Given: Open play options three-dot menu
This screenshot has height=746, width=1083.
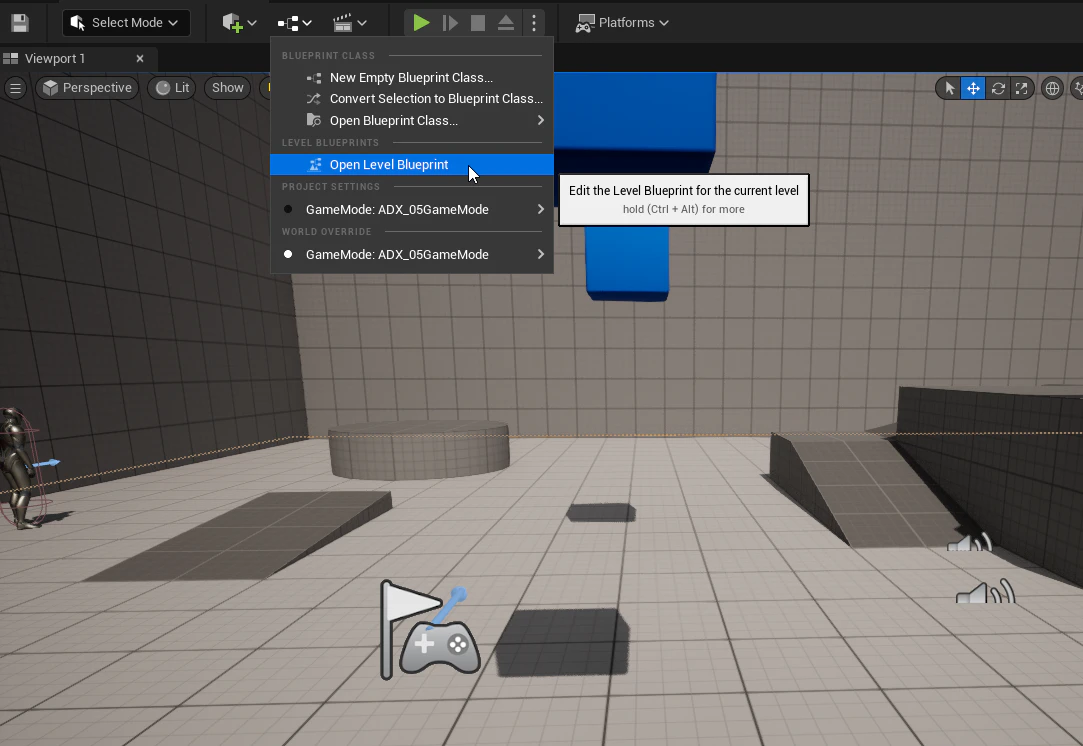Looking at the screenshot, I should 534,23.
